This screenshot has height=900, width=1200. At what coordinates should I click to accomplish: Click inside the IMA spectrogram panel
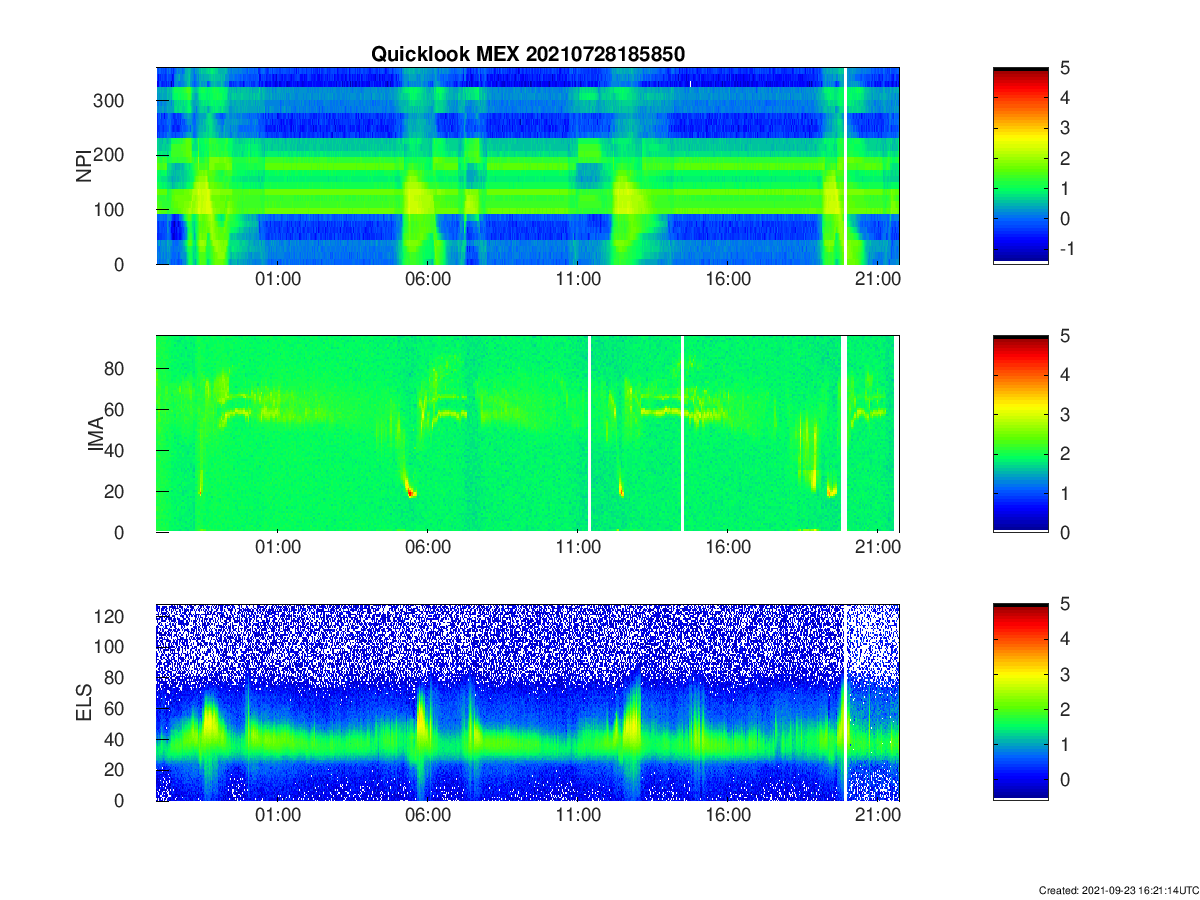tap(528, 433)
